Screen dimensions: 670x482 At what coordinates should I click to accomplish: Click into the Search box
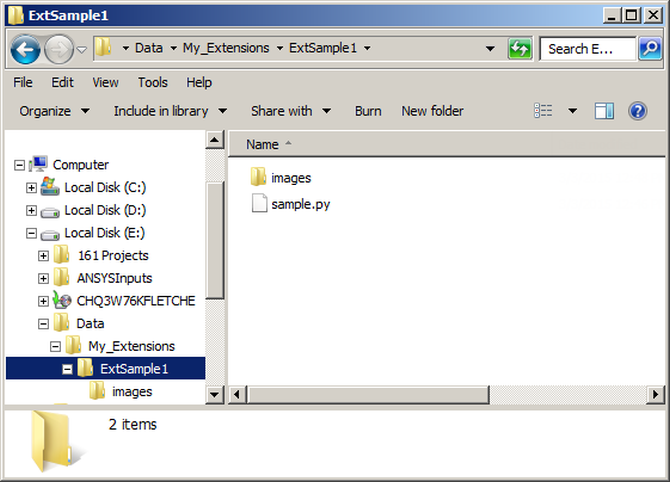(x=587, y=49)
